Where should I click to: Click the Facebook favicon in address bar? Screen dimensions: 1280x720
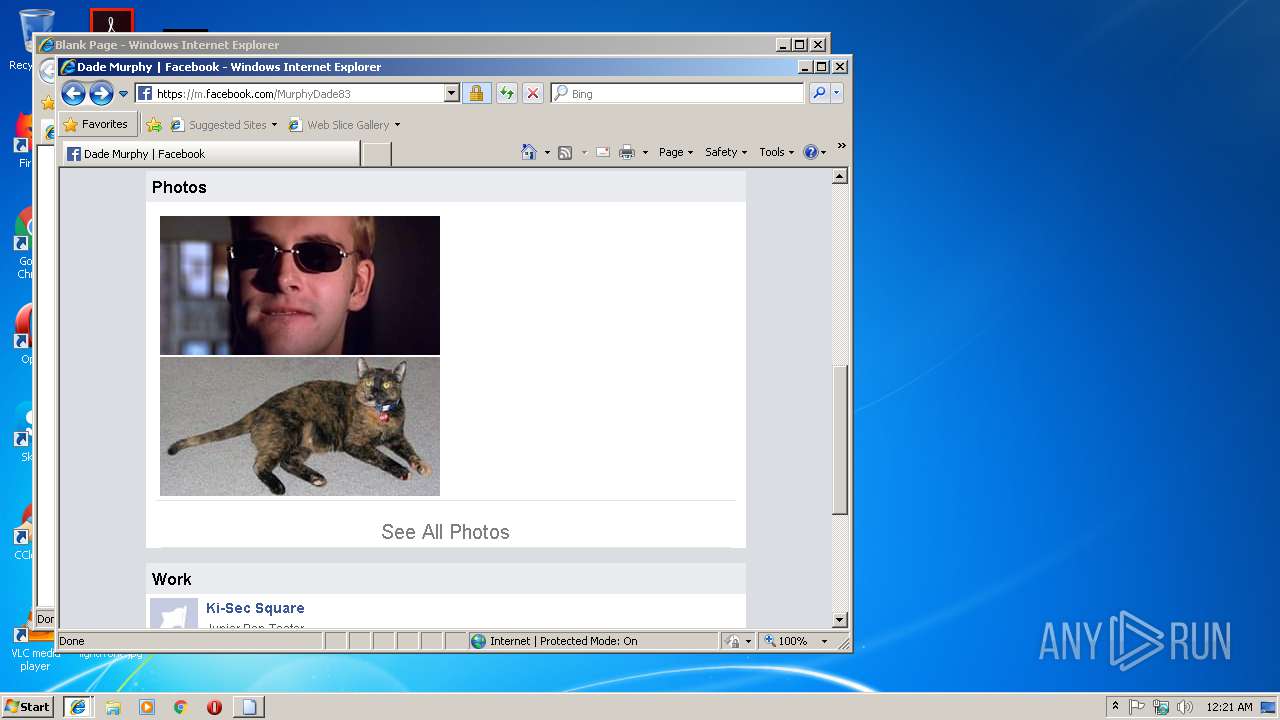click(145, 94)
